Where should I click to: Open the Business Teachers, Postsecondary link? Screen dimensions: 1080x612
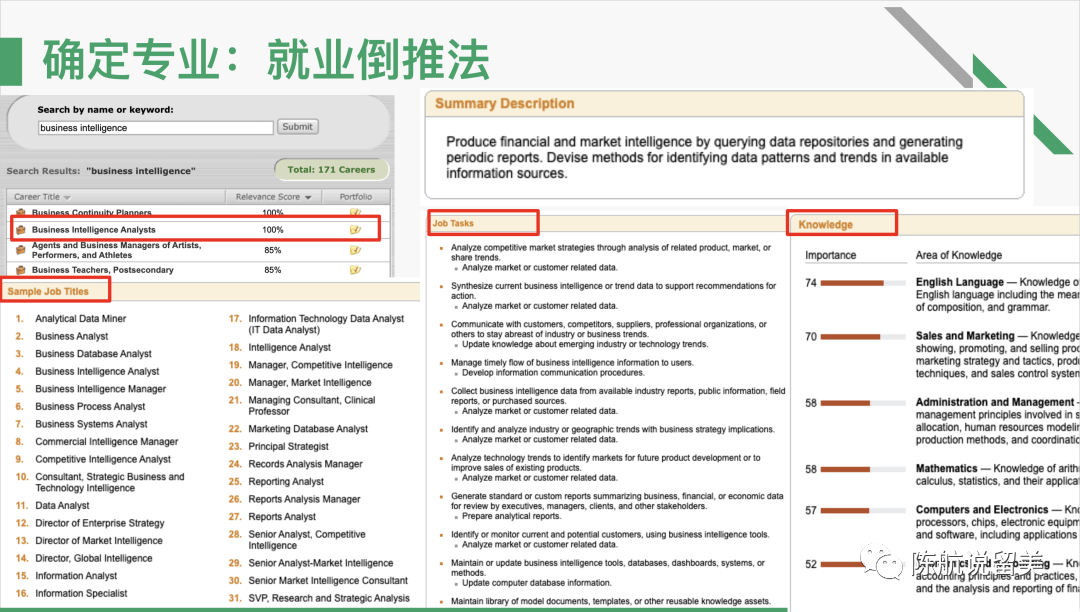pos(102,270)
